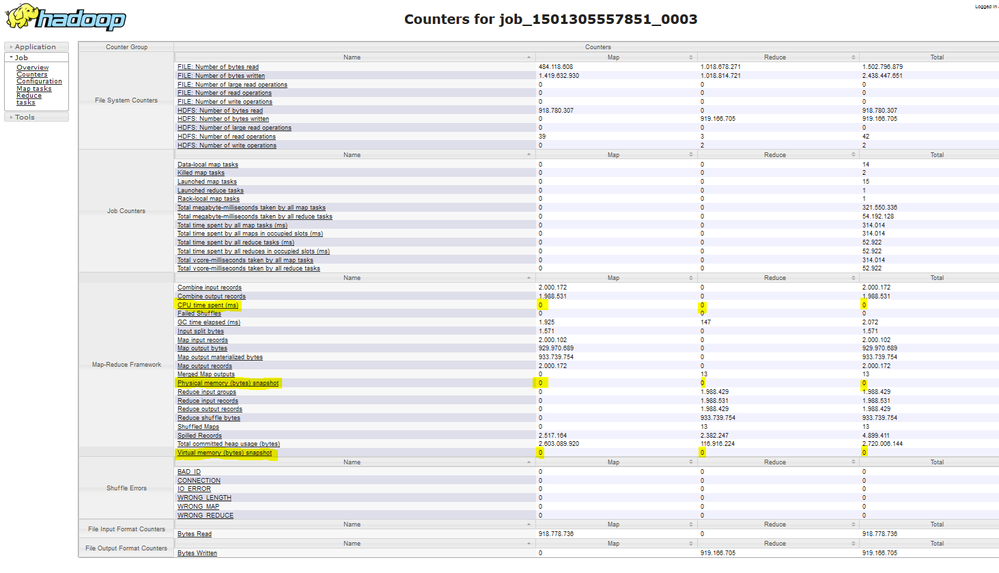Screen dimensions: 999x573
Task: Open Merged Map outputs counter
Action: click(x=206, y=375)
